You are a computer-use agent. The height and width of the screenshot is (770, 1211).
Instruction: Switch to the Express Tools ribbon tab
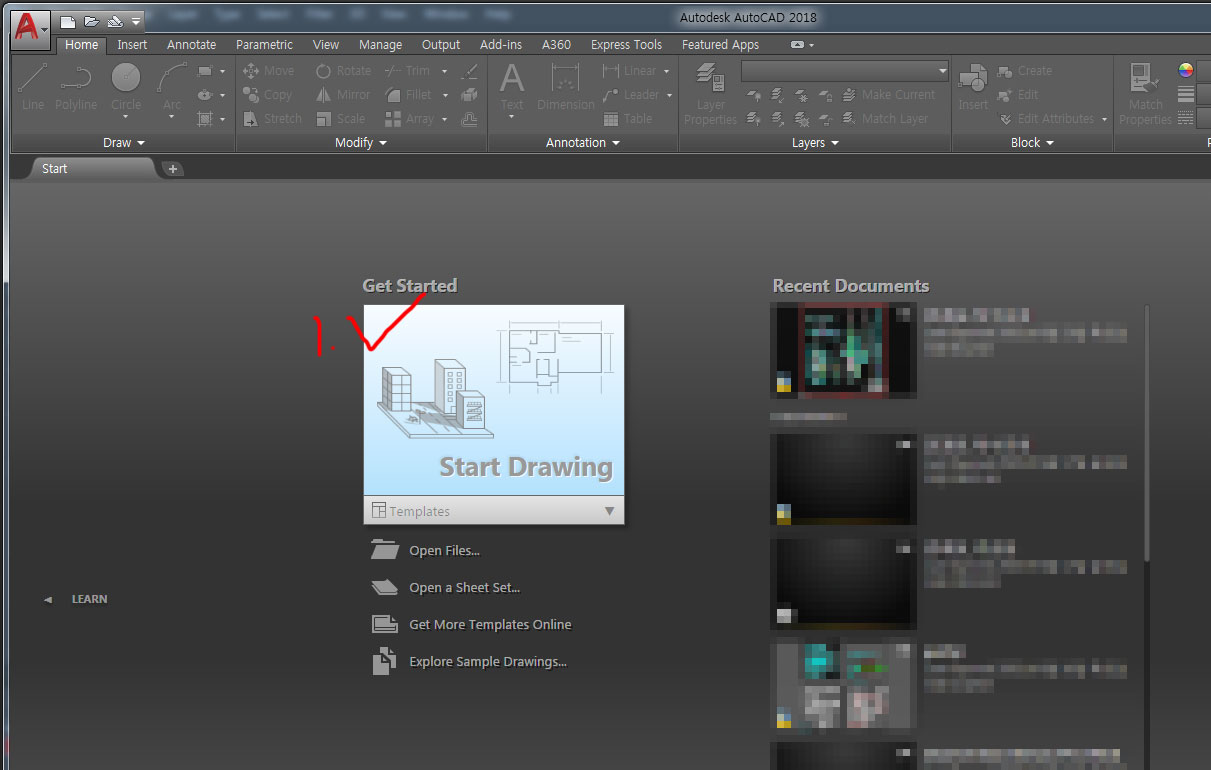tap(626, 45)
